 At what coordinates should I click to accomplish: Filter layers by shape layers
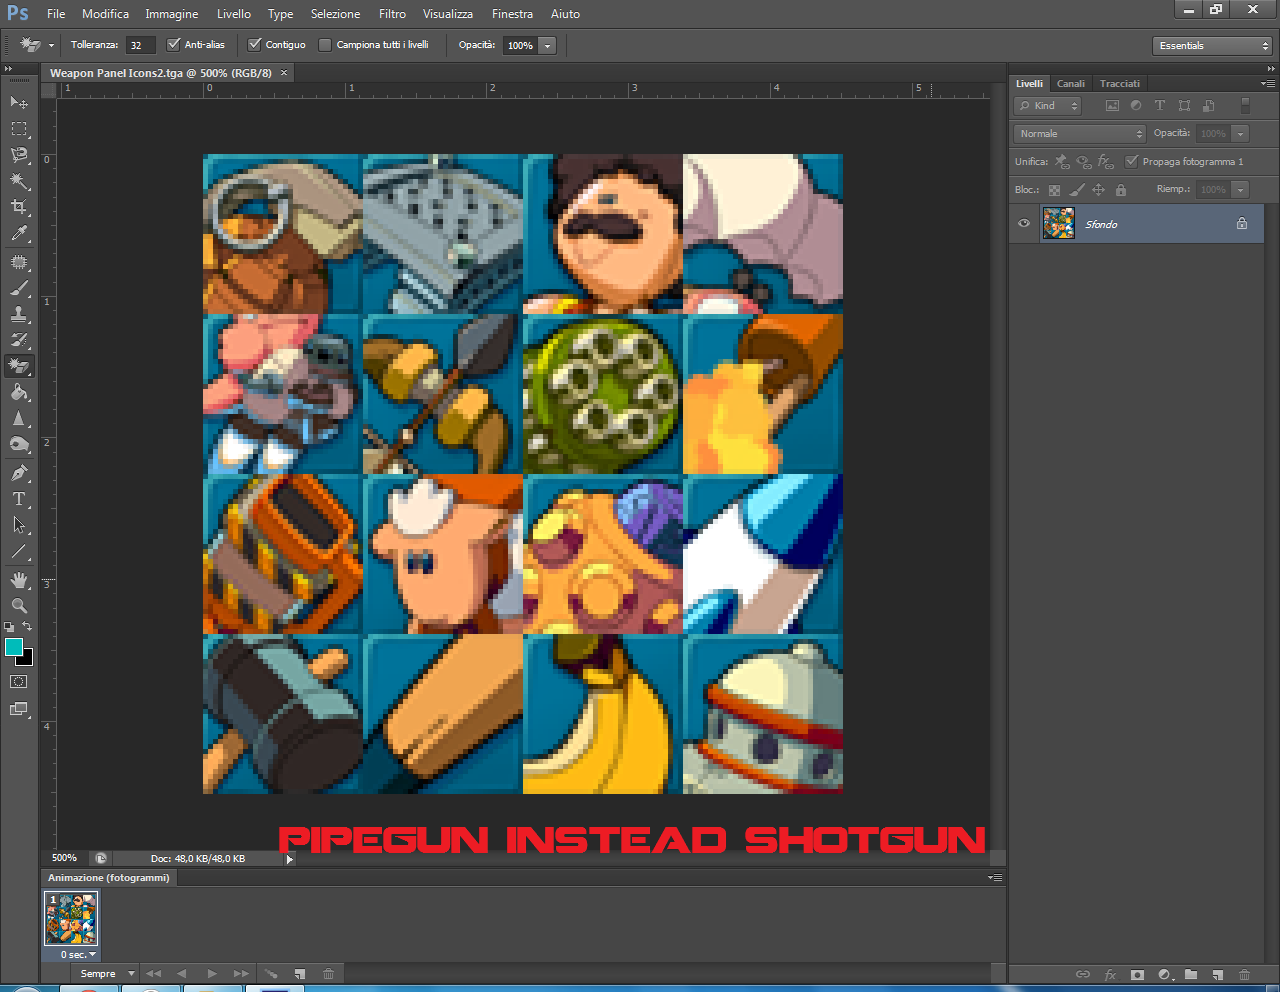[1184, 105]
